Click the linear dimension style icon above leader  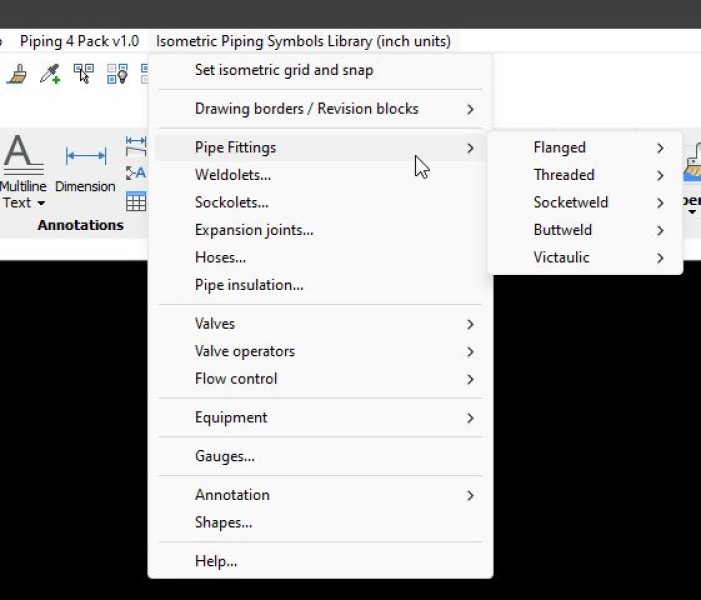(x=136, y=145)
